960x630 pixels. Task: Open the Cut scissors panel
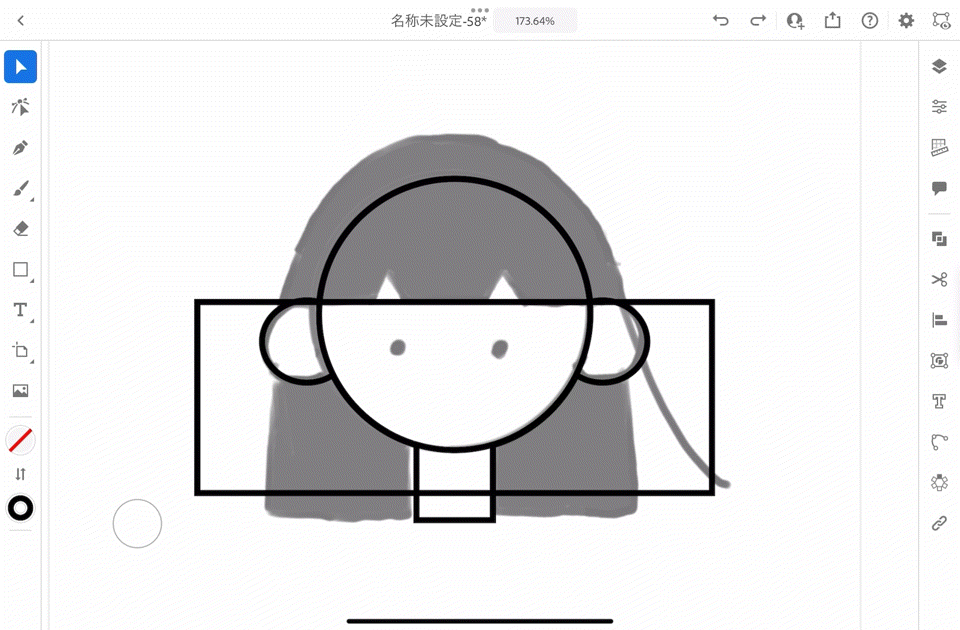click(x=939, y=279)
